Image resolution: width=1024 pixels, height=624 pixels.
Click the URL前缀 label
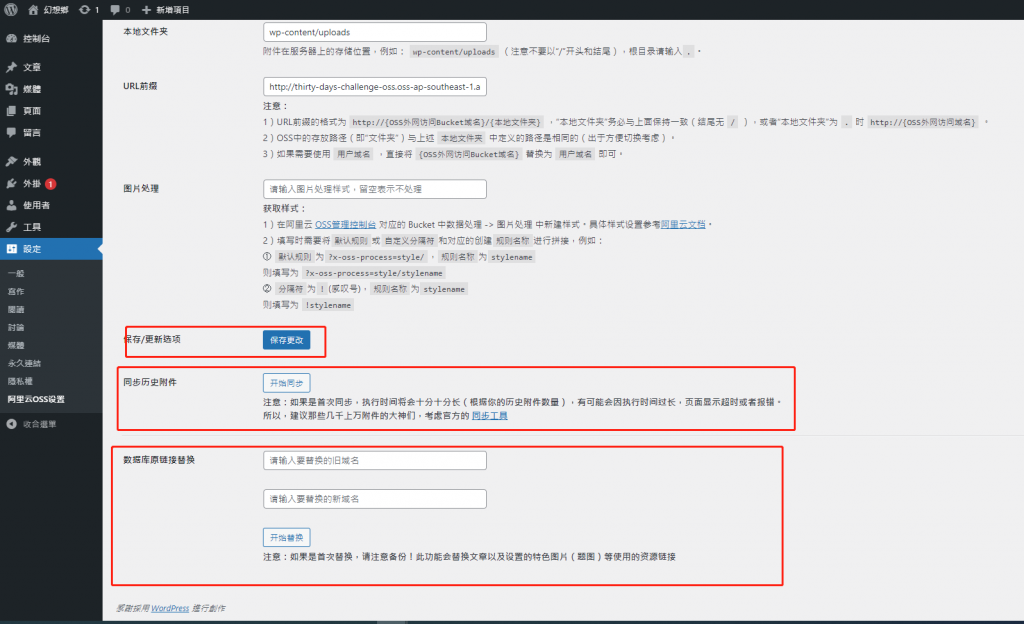point(140,86)
